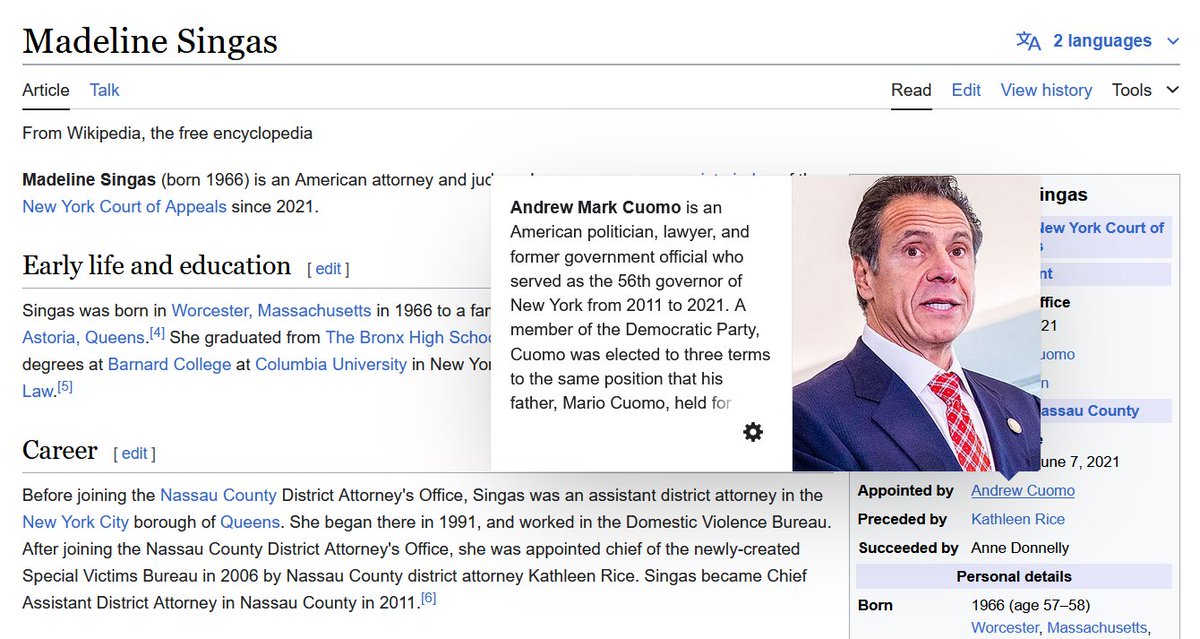Click the Massachusetts link in infobox
Screen dimensions: 1200x639
[1098, 628]
